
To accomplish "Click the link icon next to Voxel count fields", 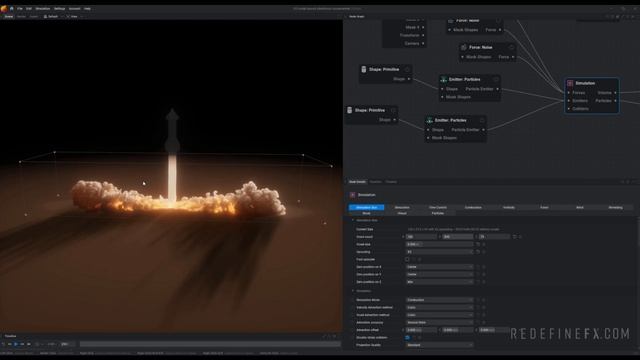I will click(515, 237).
